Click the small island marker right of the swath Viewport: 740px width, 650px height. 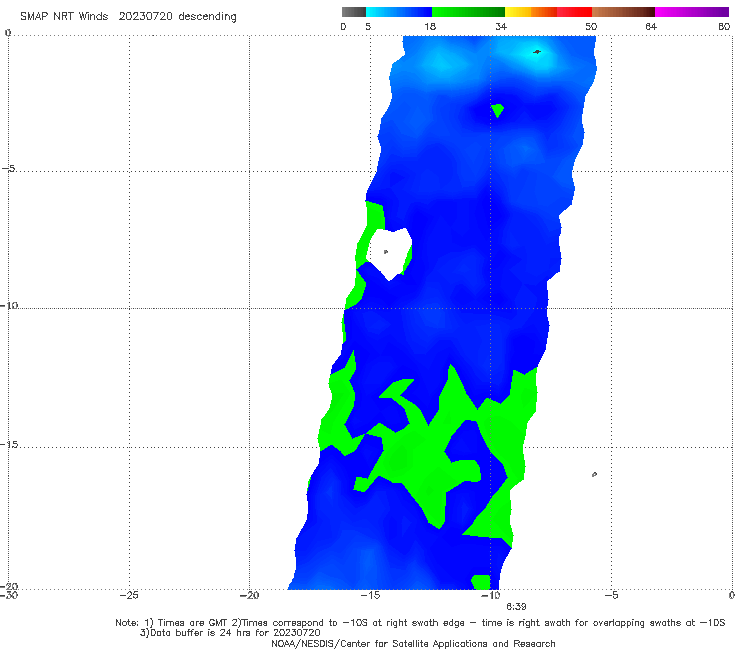pyautogui.click(x=594, y=474)
